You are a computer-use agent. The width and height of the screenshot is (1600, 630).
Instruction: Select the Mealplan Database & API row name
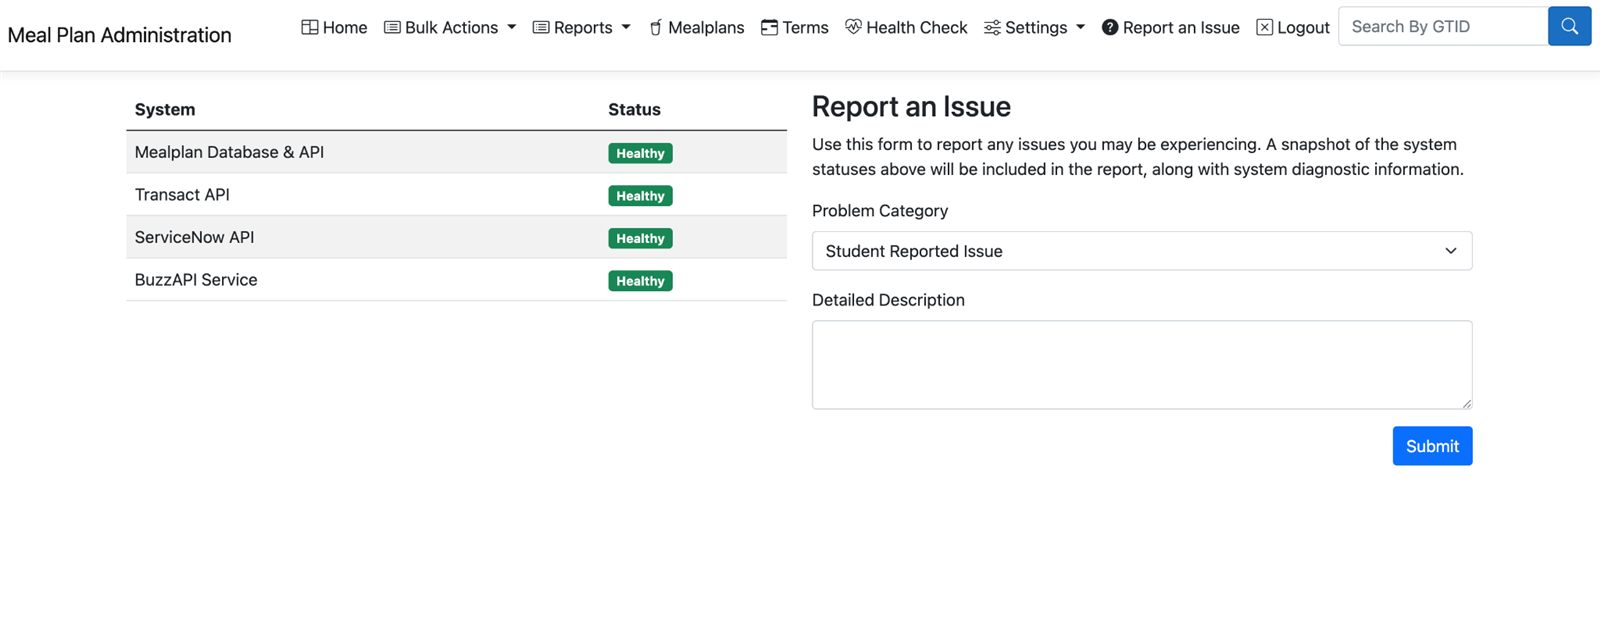tap(229, 152)
